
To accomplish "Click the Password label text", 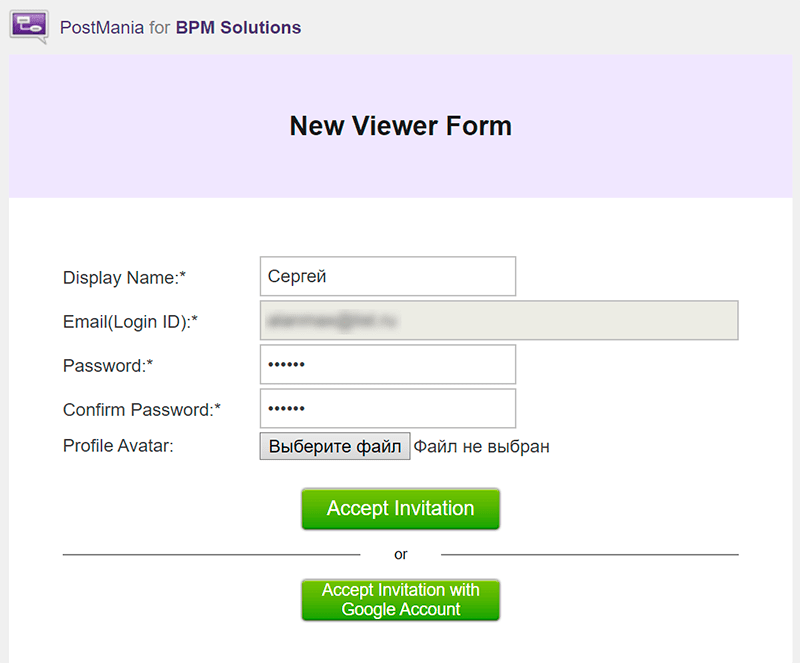I will [x=107, y=366].
